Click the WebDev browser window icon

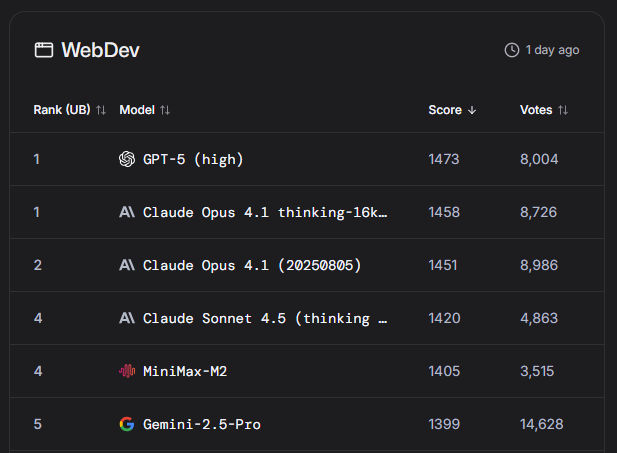click(44, 50)
